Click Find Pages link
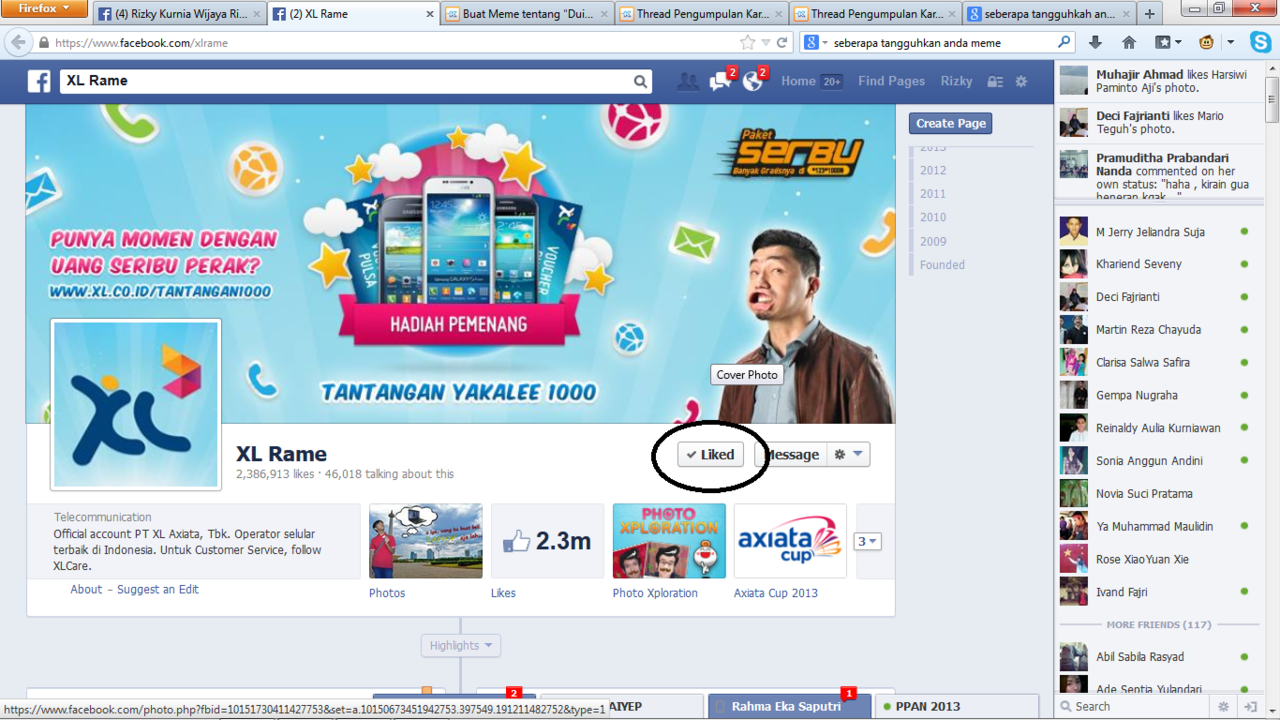The image size is (1280, 720). (891, 82)
